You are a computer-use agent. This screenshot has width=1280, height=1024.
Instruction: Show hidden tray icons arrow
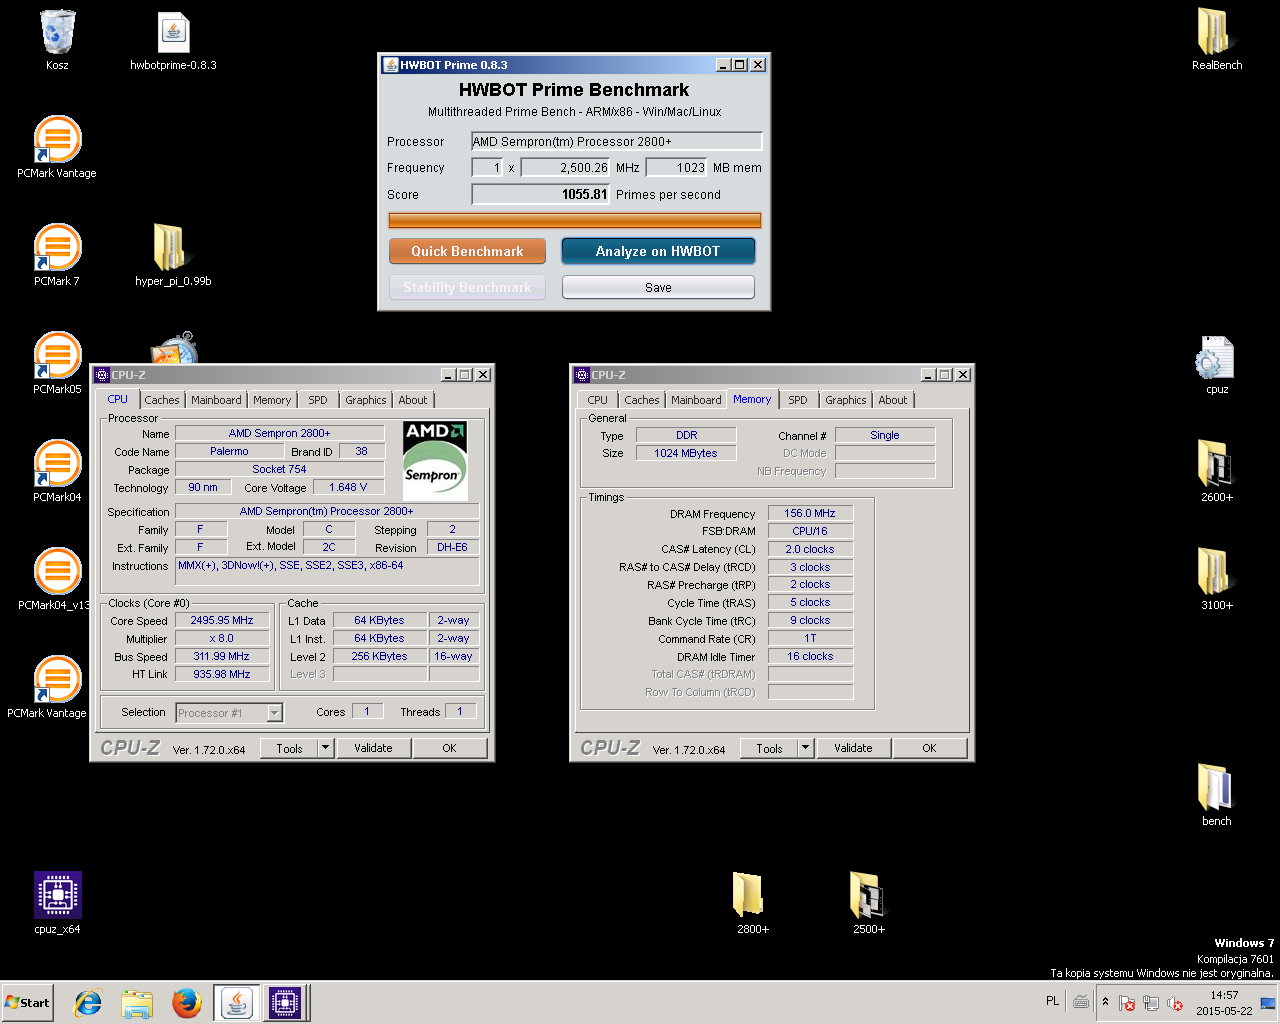coord(1105,1002)
